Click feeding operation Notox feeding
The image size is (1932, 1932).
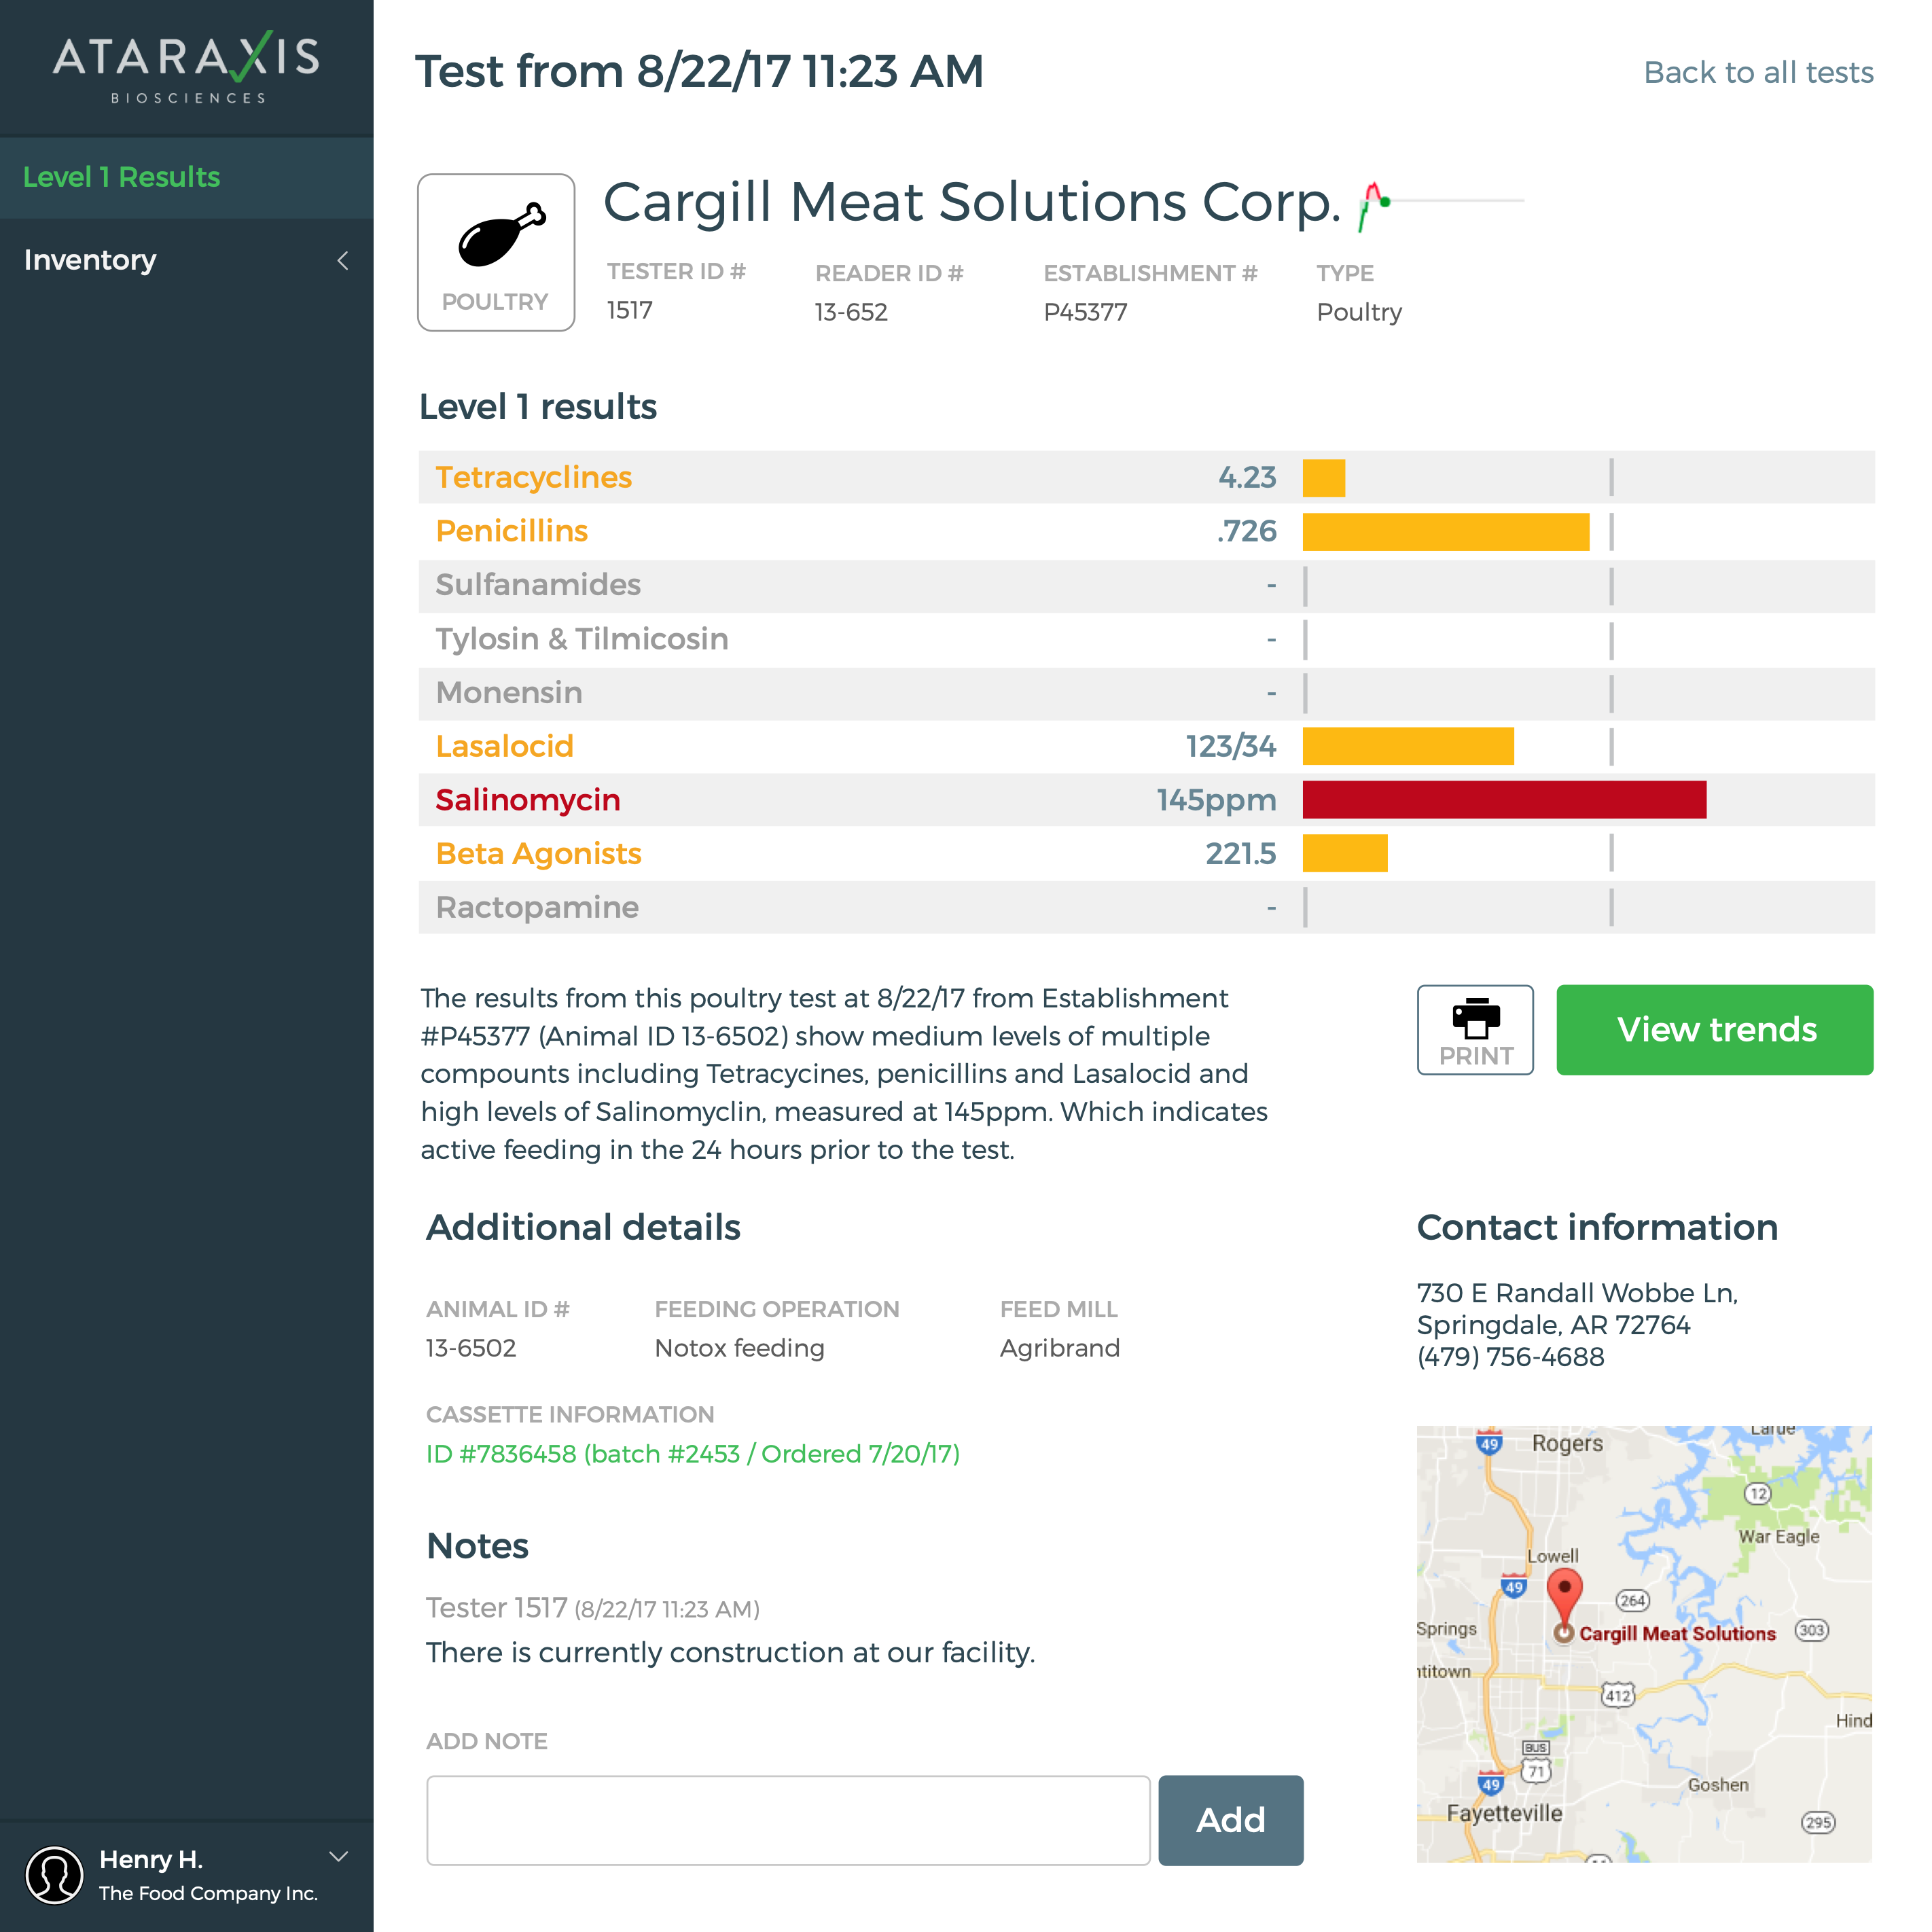[x=740, y=1349]
